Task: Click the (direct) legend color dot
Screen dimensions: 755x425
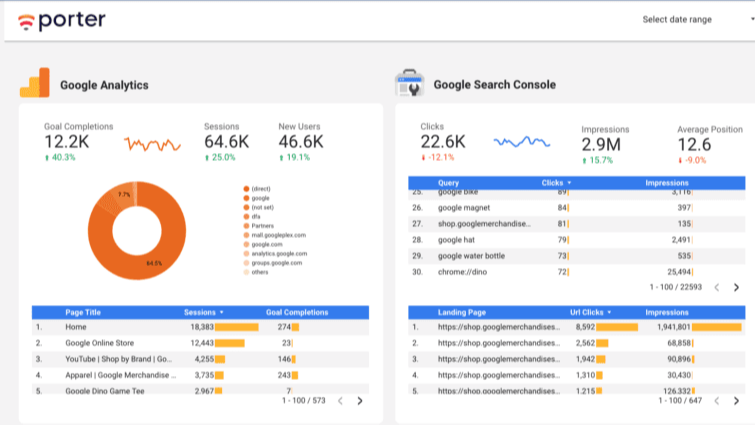Action: (x=246, y=189)
